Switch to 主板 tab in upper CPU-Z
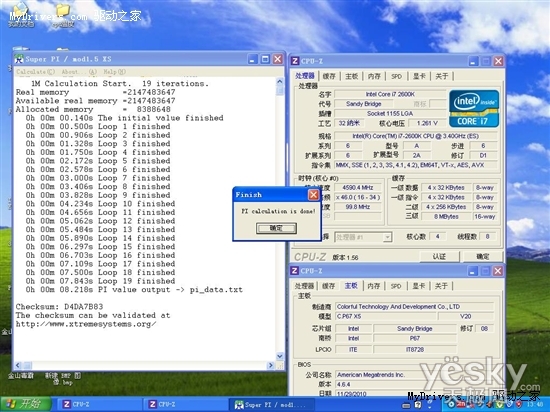This screenshot has height=412, width=550. [x=351, y=76]
